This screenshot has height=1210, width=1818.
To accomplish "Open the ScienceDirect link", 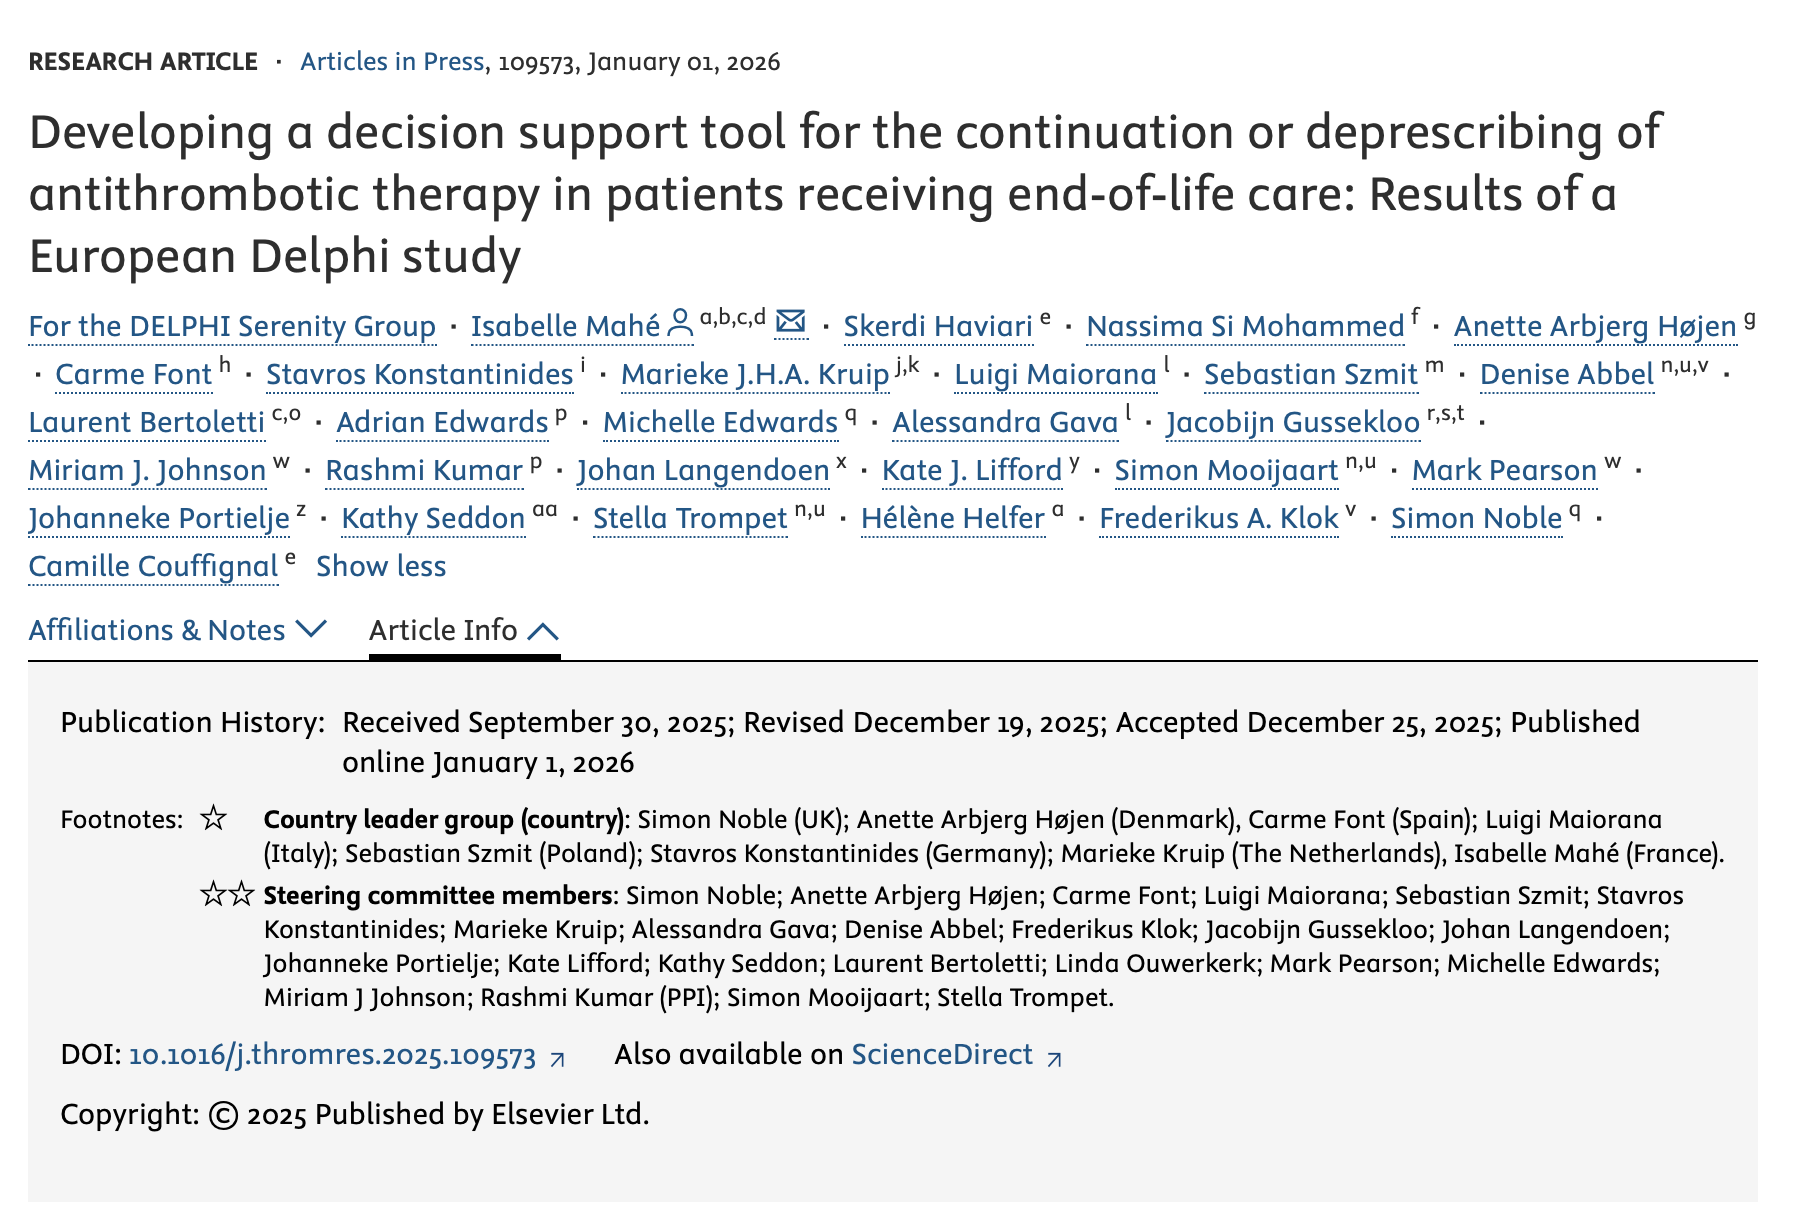I will 942,1055.
